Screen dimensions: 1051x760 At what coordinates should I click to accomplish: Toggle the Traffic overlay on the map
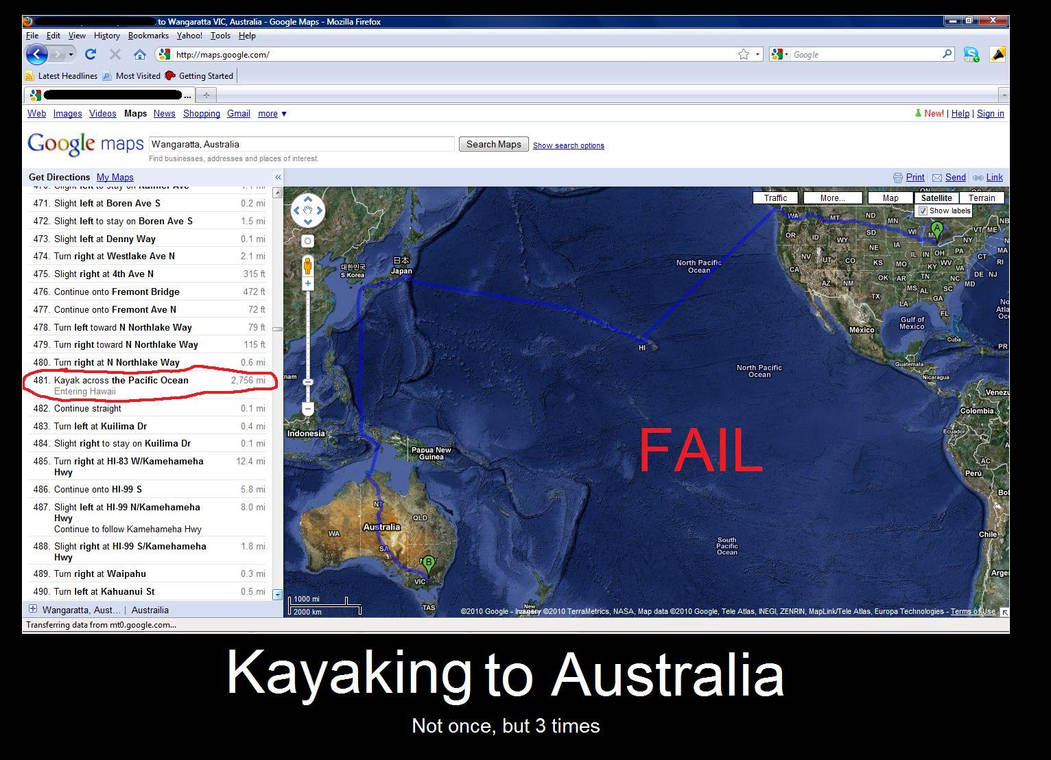point(776,197)
